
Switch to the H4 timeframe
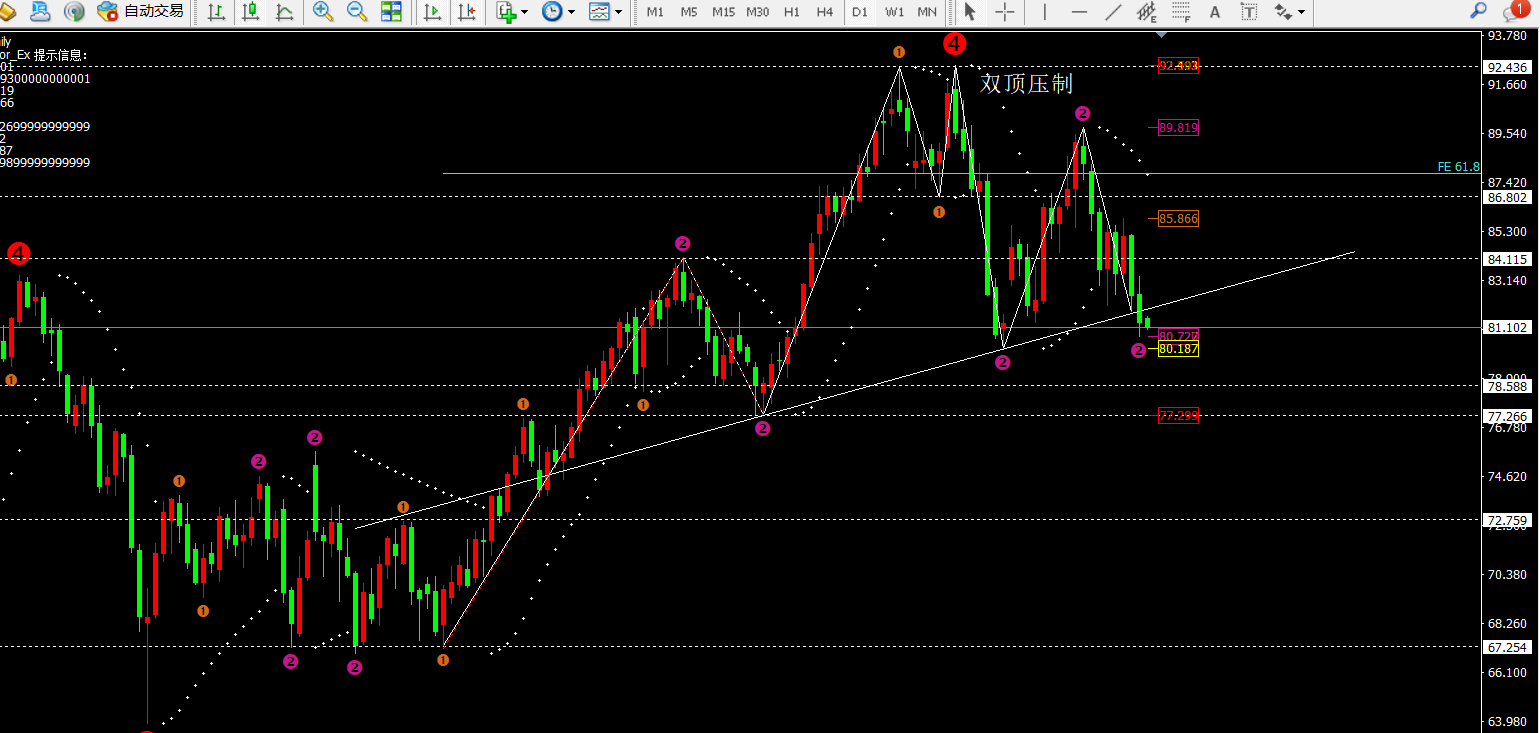(825, 12)
